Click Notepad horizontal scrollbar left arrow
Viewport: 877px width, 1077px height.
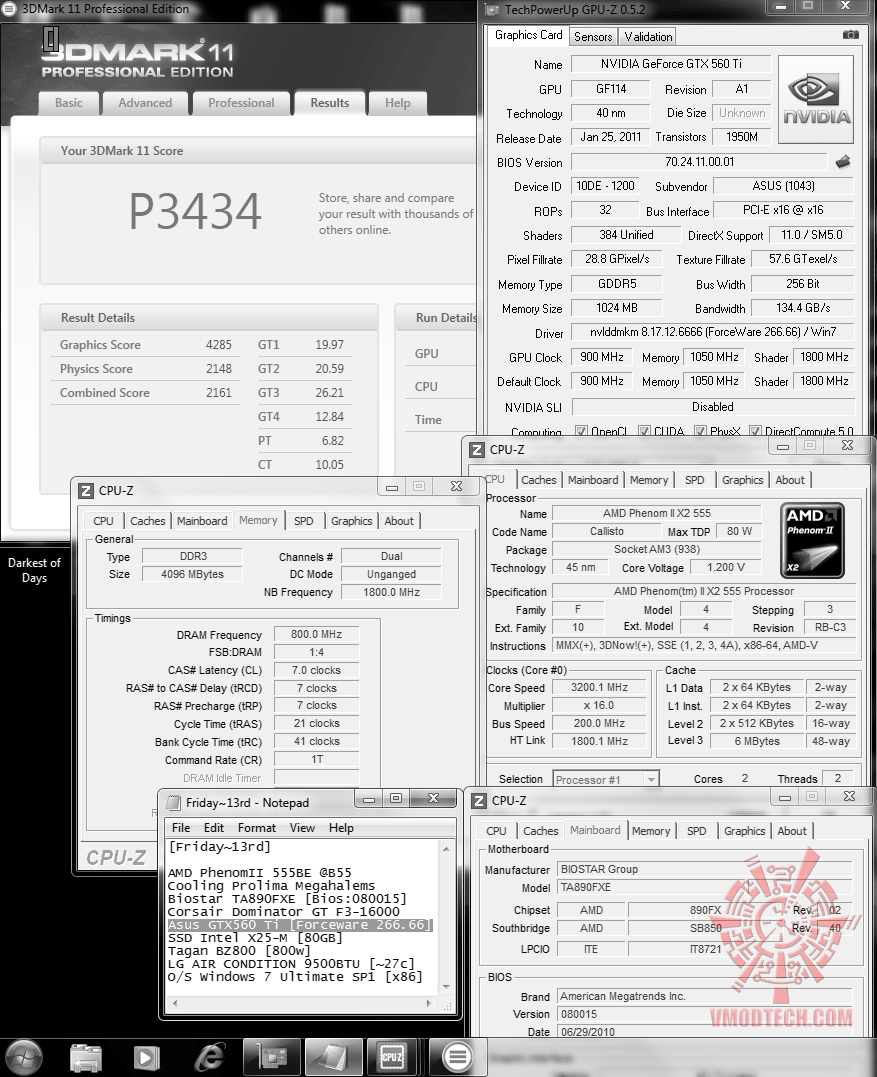click(175, 1003)
